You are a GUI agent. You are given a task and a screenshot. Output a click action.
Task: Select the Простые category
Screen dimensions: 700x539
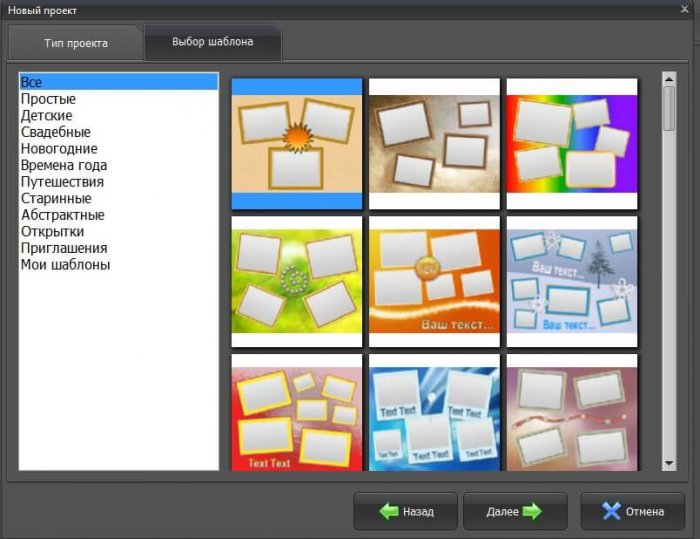(48, 99)
